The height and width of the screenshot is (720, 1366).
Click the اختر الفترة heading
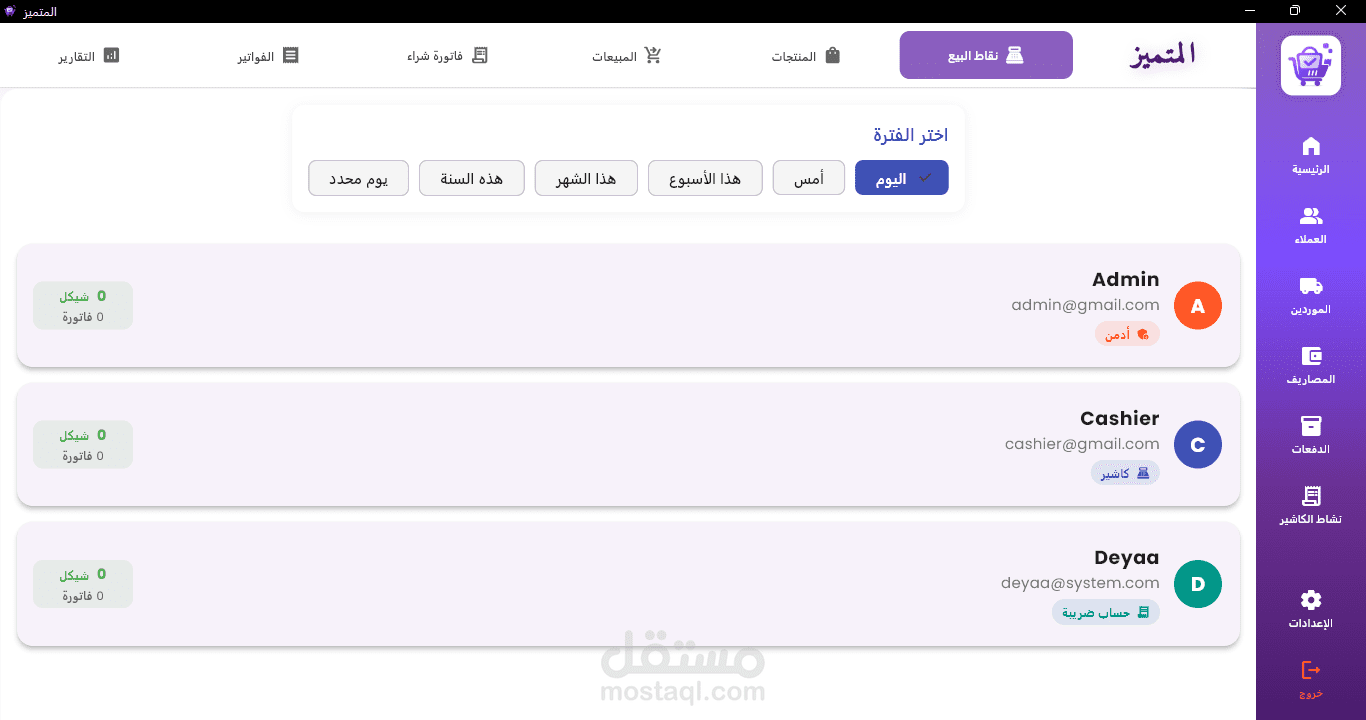tap(910, 135)
